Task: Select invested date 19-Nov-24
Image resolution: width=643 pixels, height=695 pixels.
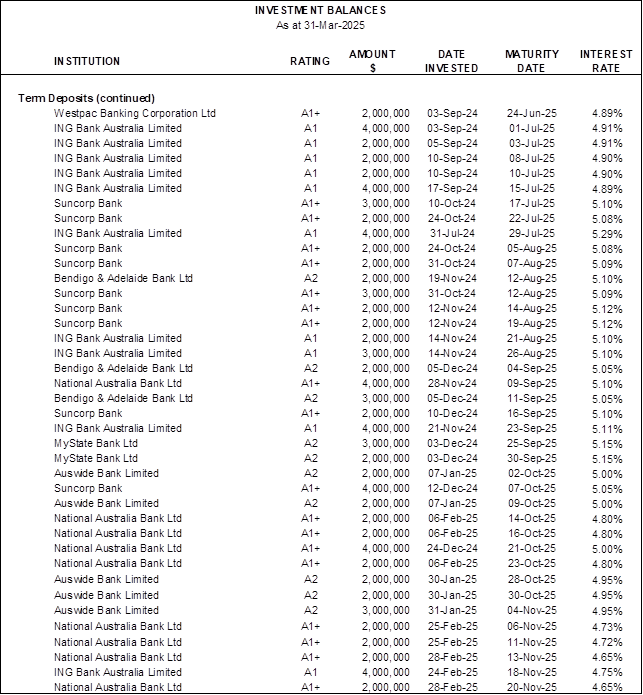Action: point(452,279)
